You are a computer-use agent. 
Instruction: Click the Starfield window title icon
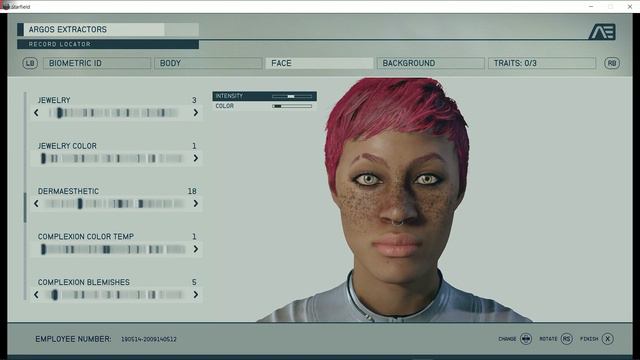[x=6, y=6]
